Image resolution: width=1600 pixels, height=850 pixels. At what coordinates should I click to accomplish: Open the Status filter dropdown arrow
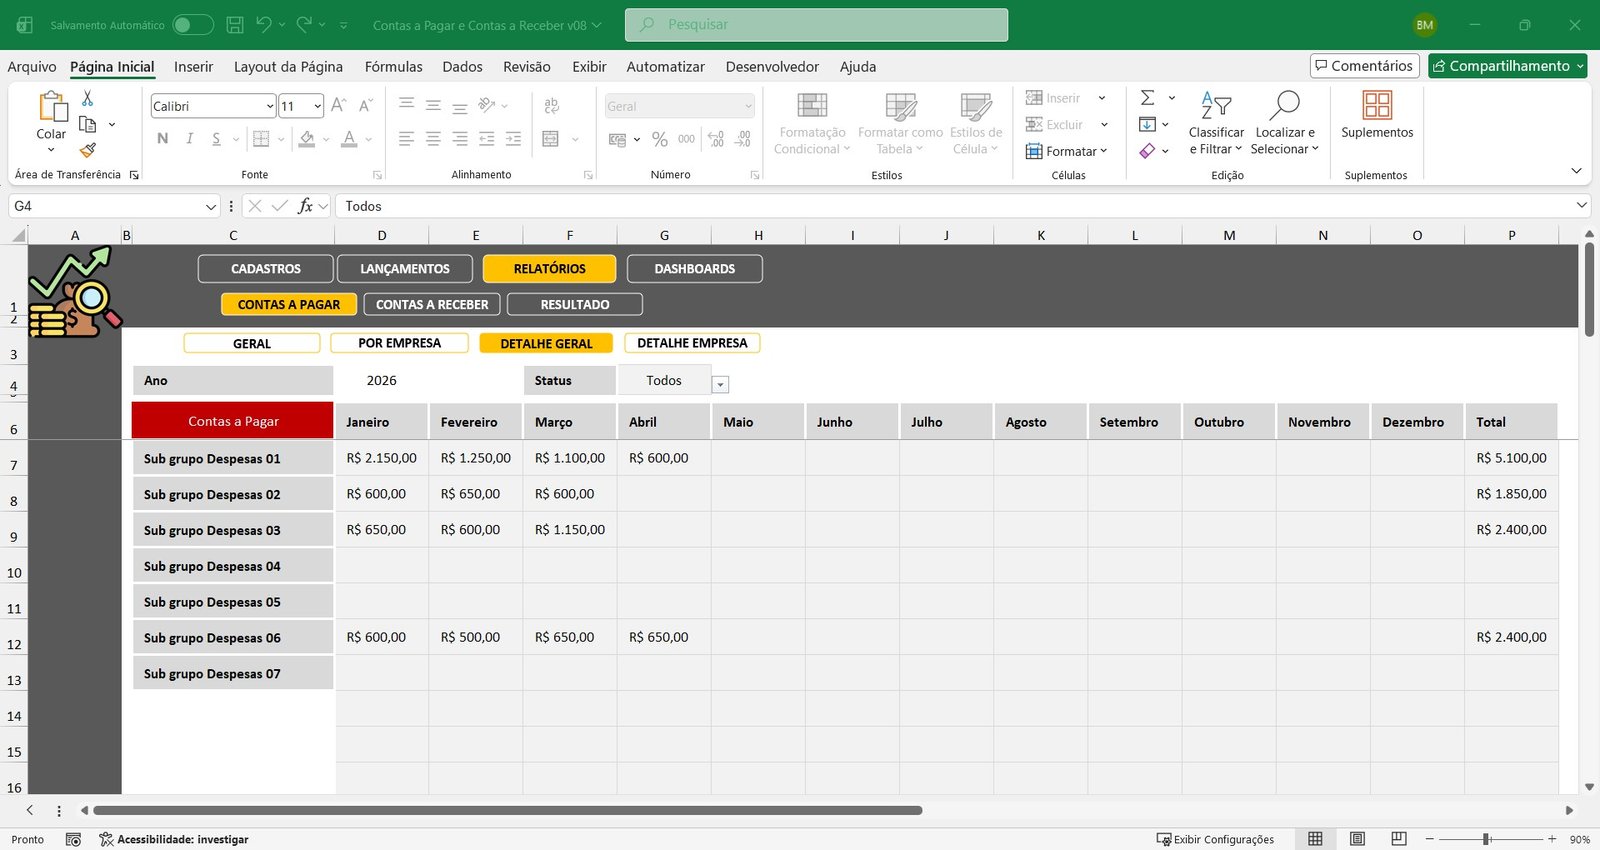[720, 385]
